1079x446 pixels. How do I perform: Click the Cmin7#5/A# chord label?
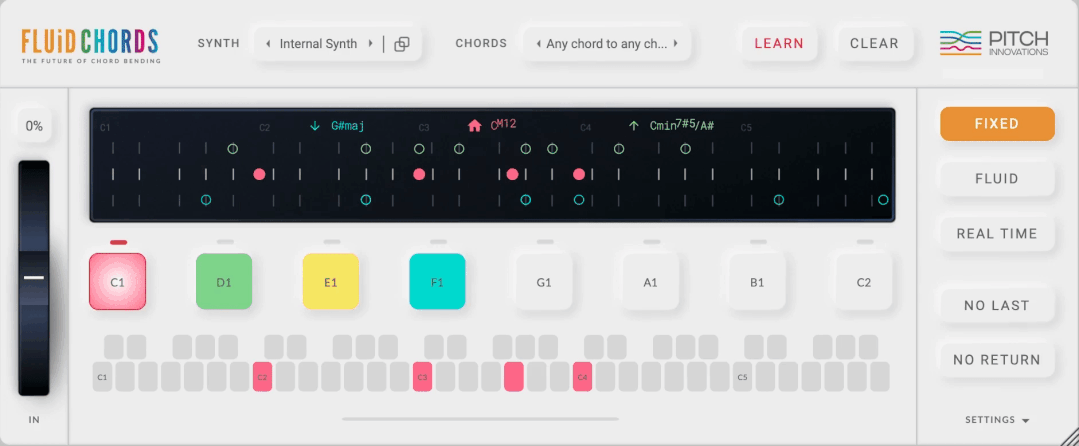[x=682, y=125]
